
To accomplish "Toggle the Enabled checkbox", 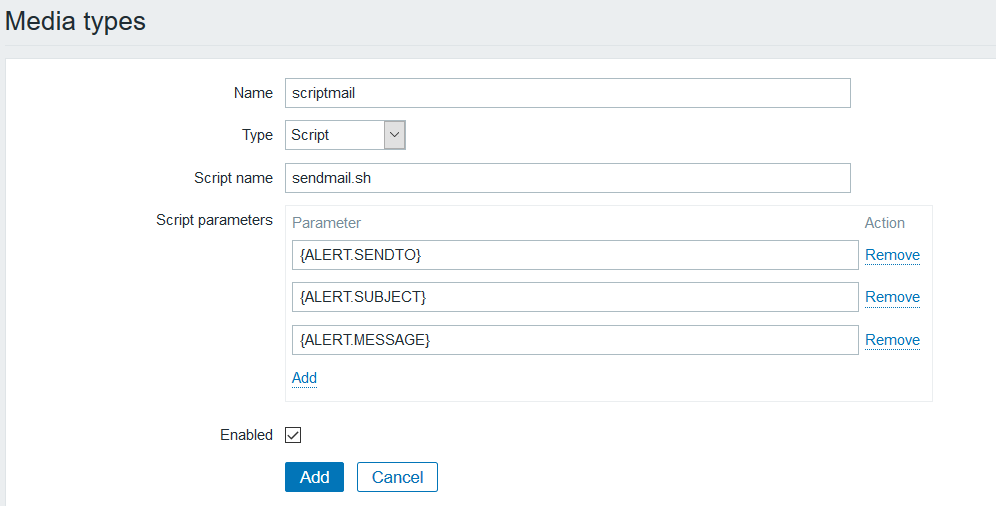I will tap(293, 435).
